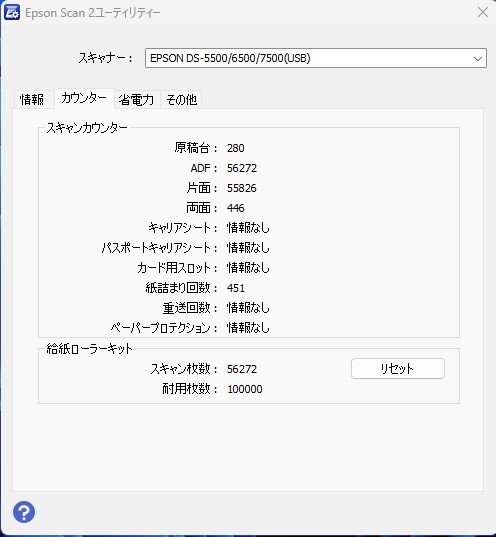The height and width of the screenshot is (537, 496).
Task: Select the カウンター tab
Action: click(84, 98)
